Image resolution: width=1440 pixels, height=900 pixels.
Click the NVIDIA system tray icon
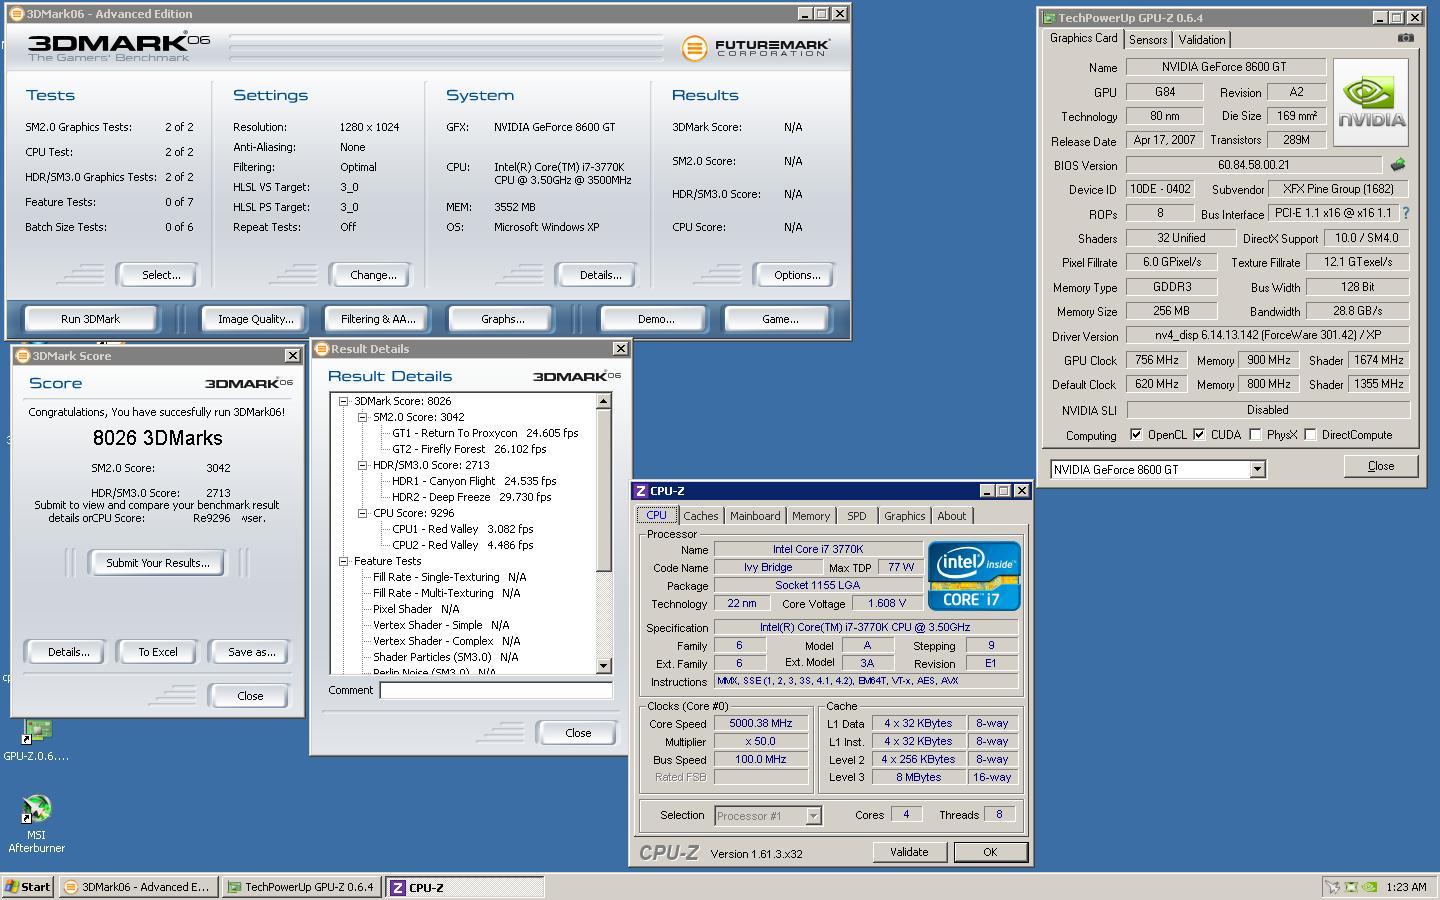tap(1369, 887)
